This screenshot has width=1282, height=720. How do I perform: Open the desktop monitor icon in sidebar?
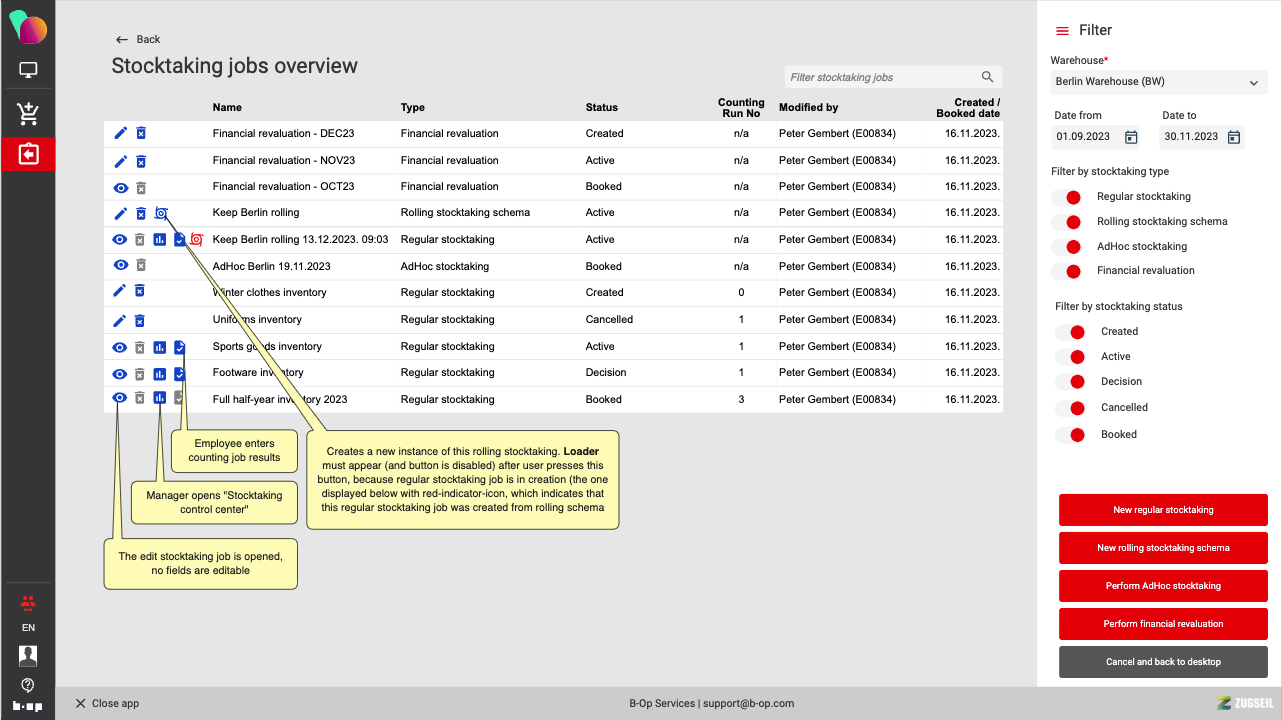[28, 70]
